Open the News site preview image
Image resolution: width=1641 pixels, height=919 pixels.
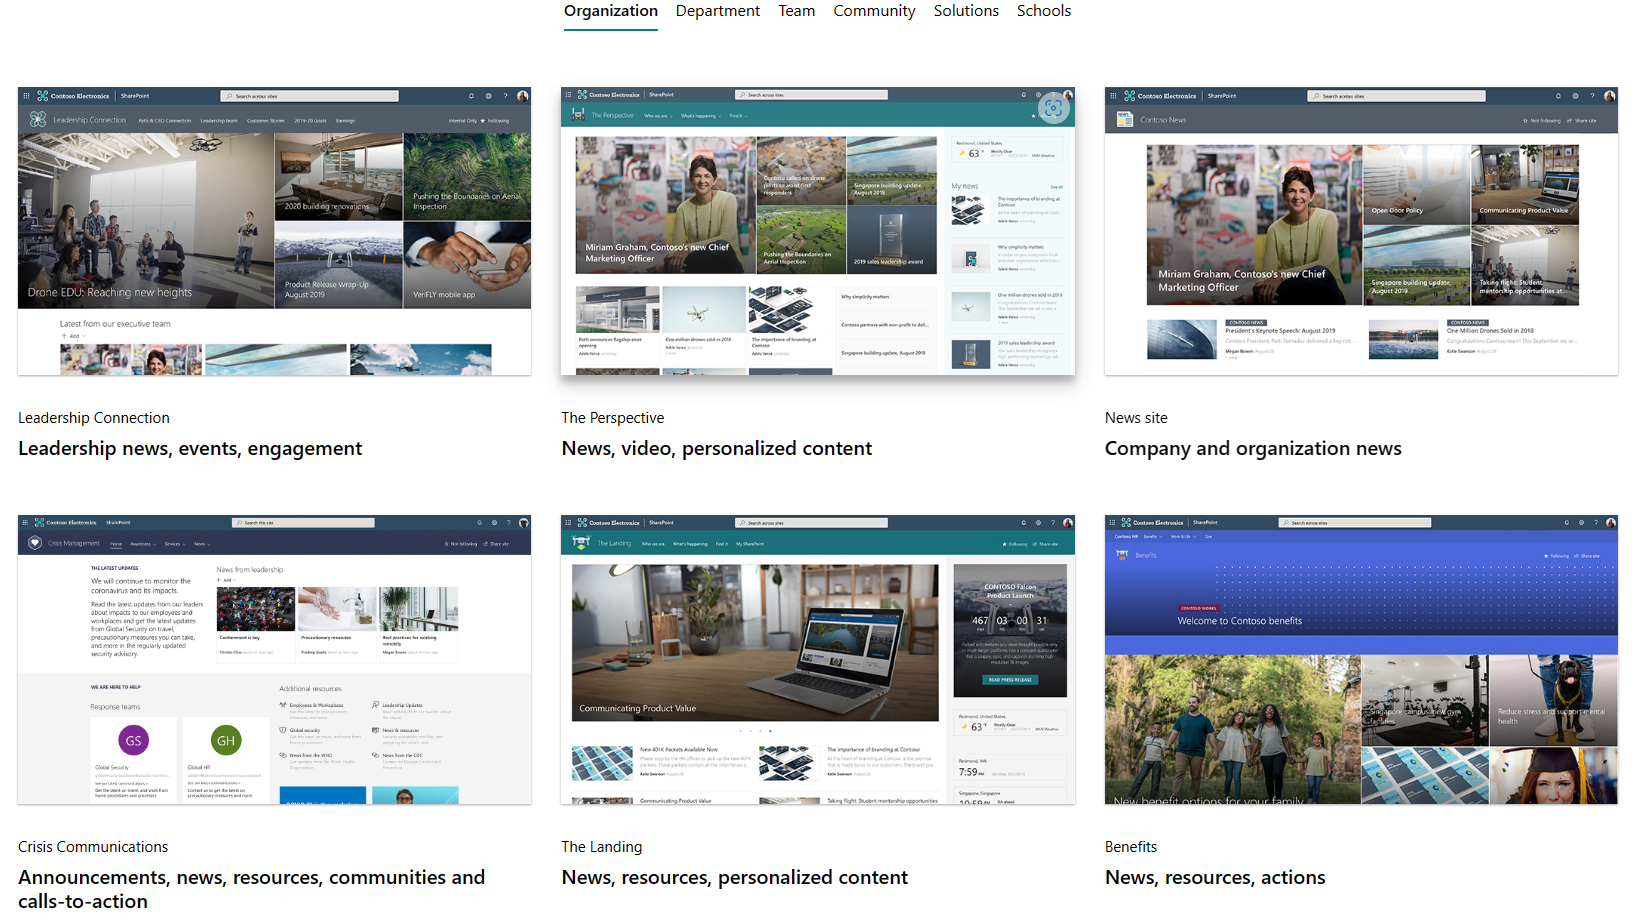pos(1361,231)
